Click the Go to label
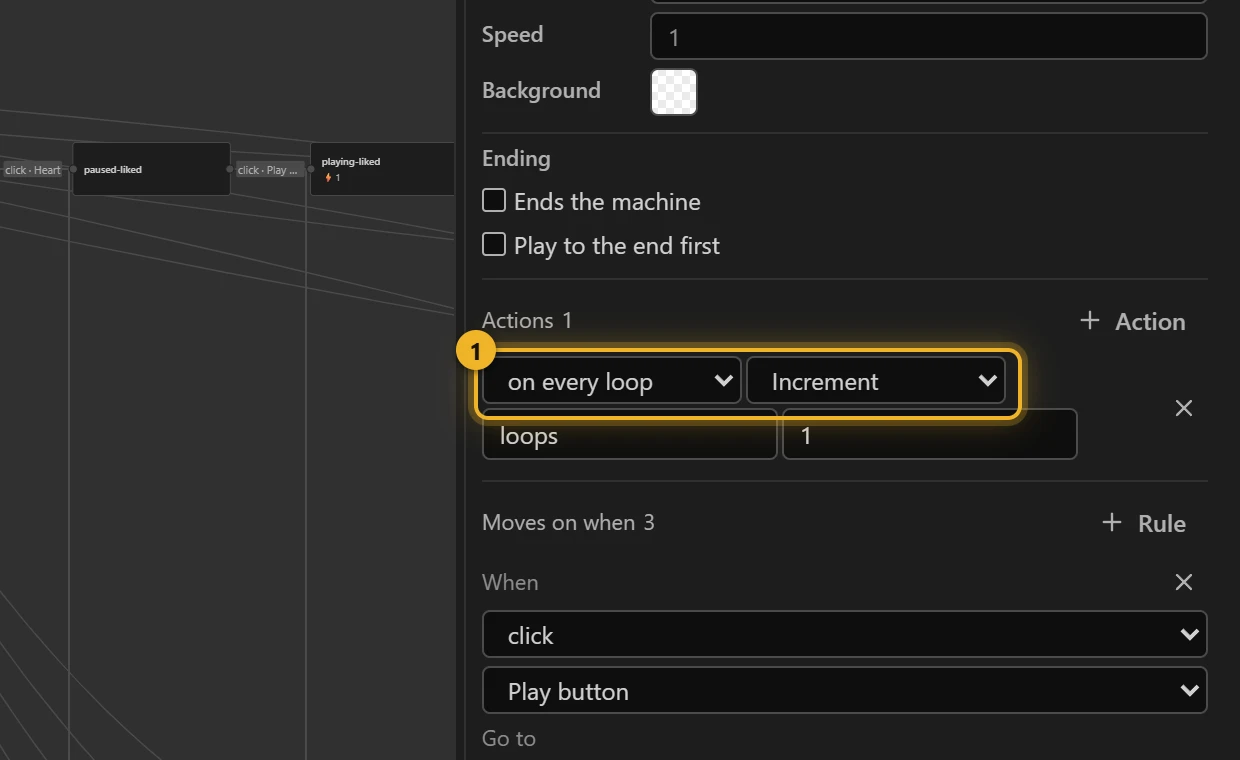 509,738
